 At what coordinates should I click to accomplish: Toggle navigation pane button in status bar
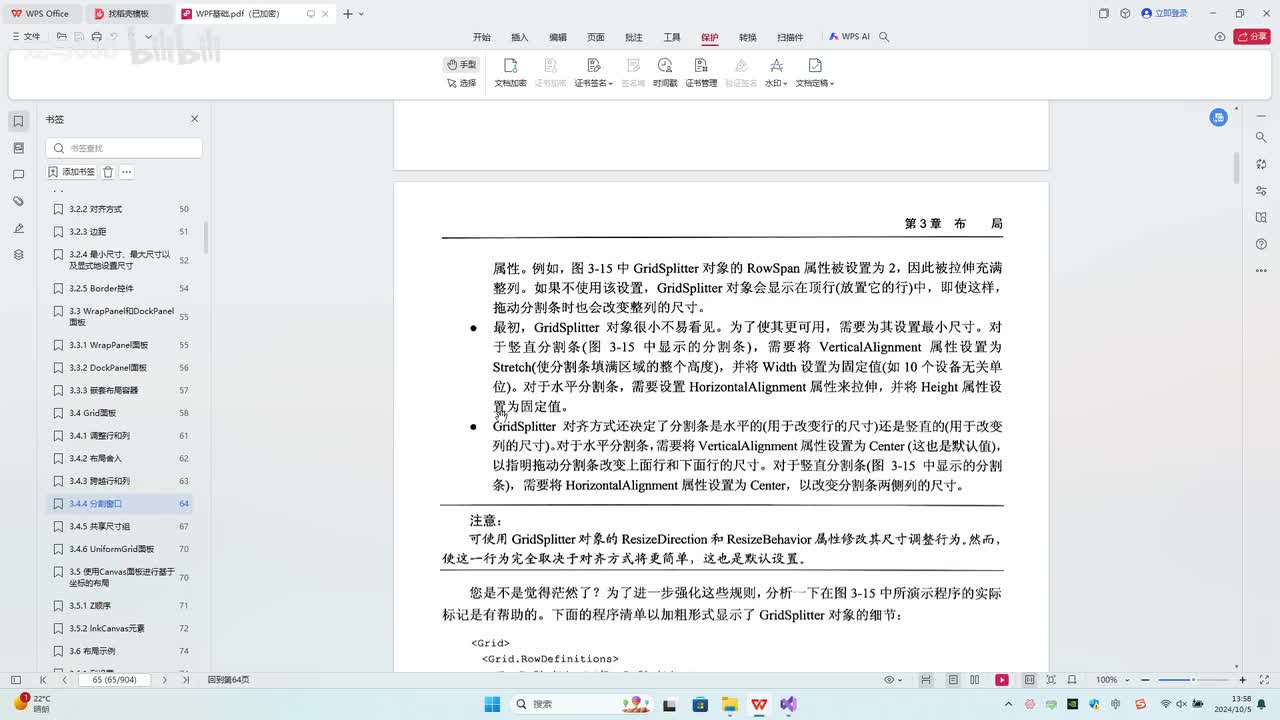(x=15, y=680)
